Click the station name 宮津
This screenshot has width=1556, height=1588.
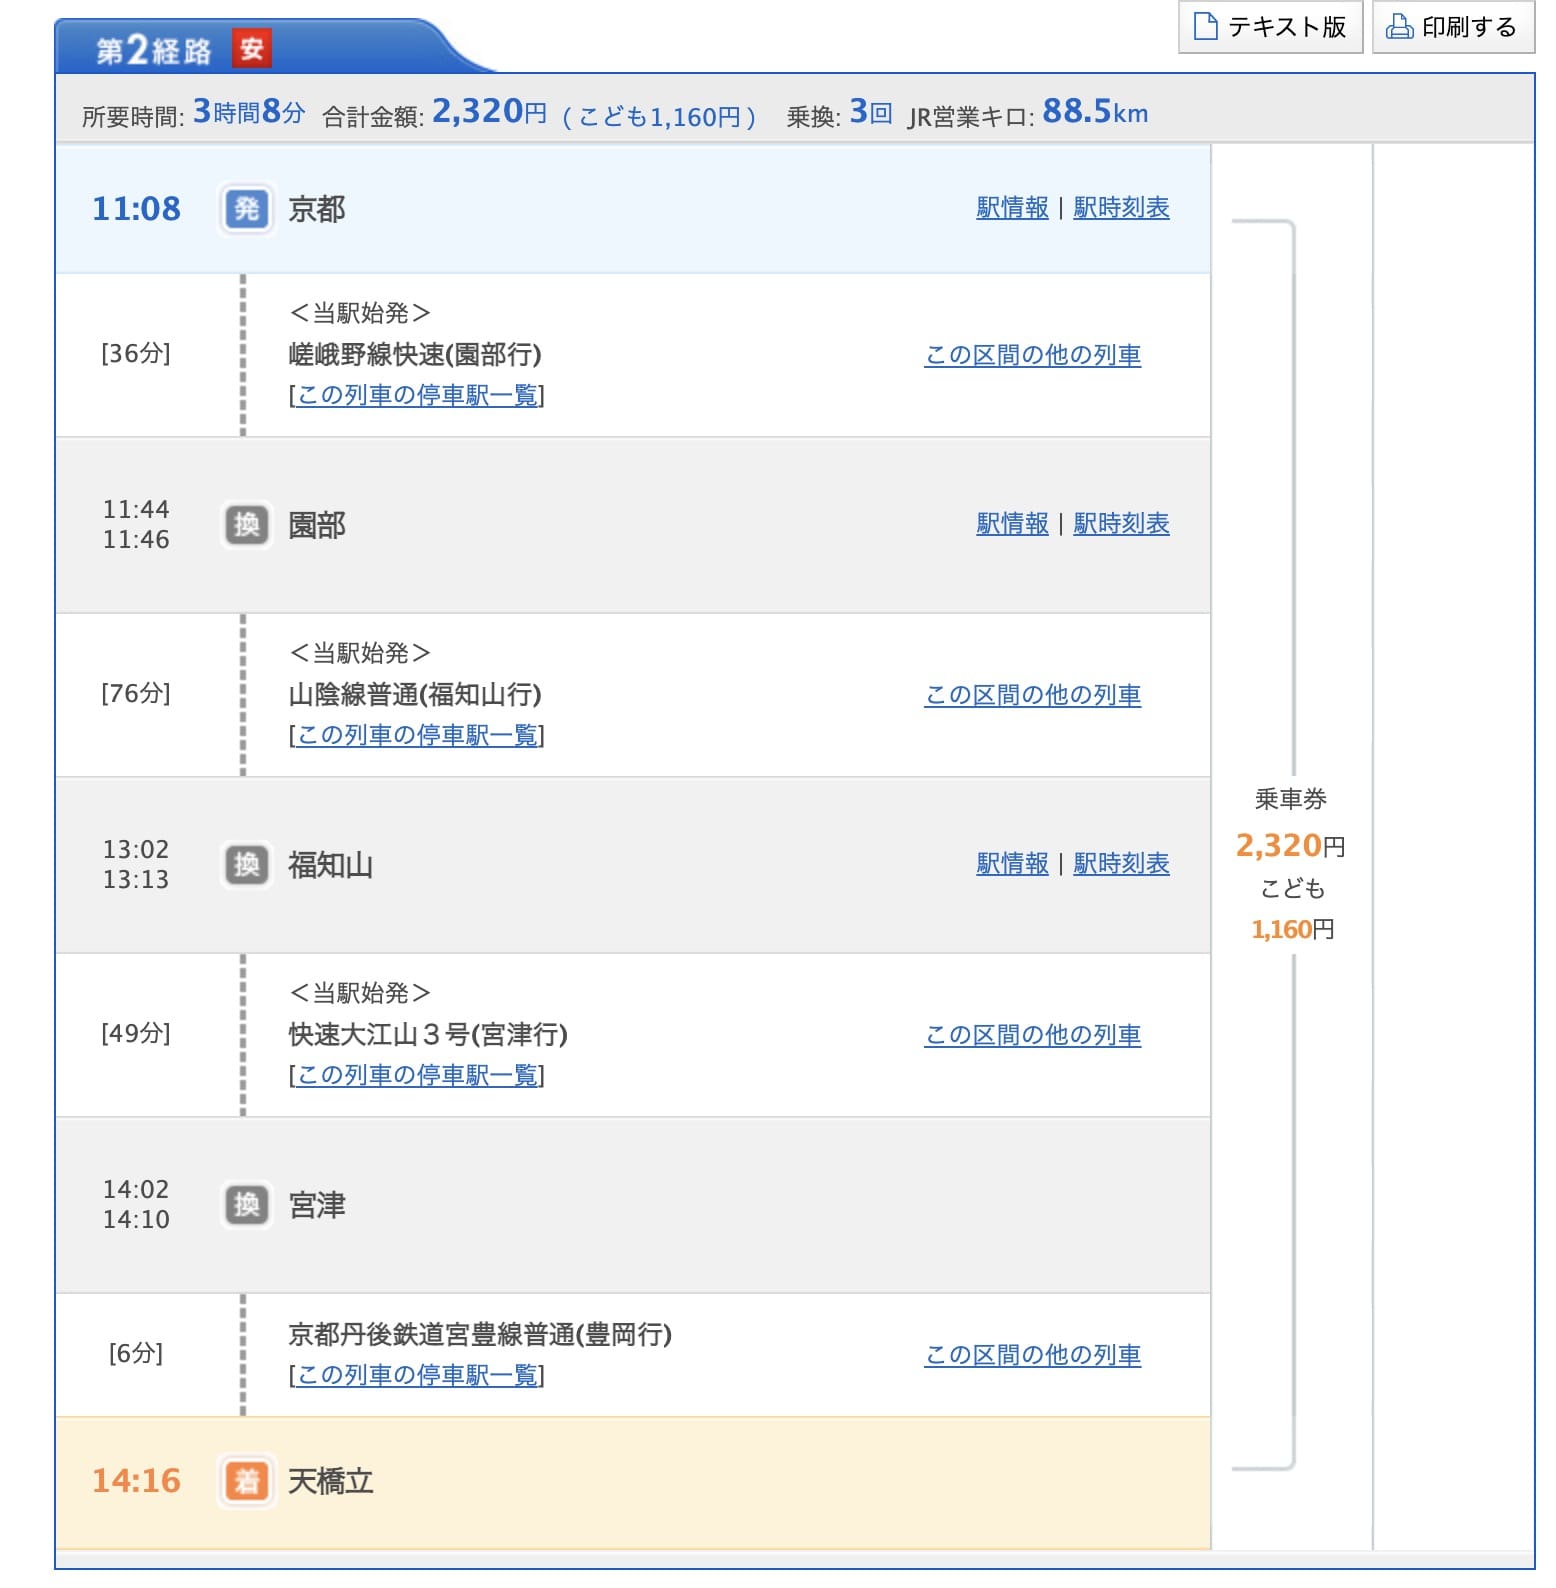pyautogui.click(x=316, y=1205)
